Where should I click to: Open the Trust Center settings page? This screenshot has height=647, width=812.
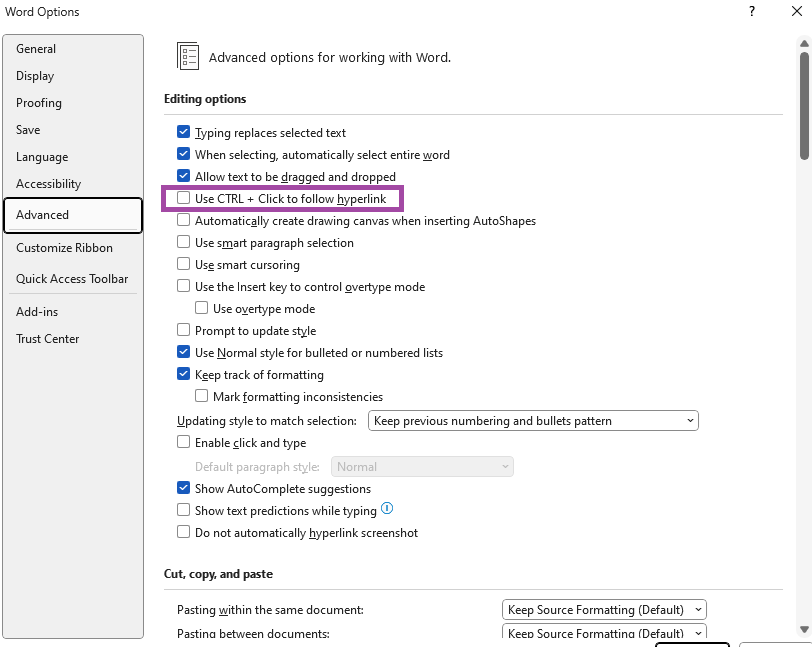click(x=47, y=338)
